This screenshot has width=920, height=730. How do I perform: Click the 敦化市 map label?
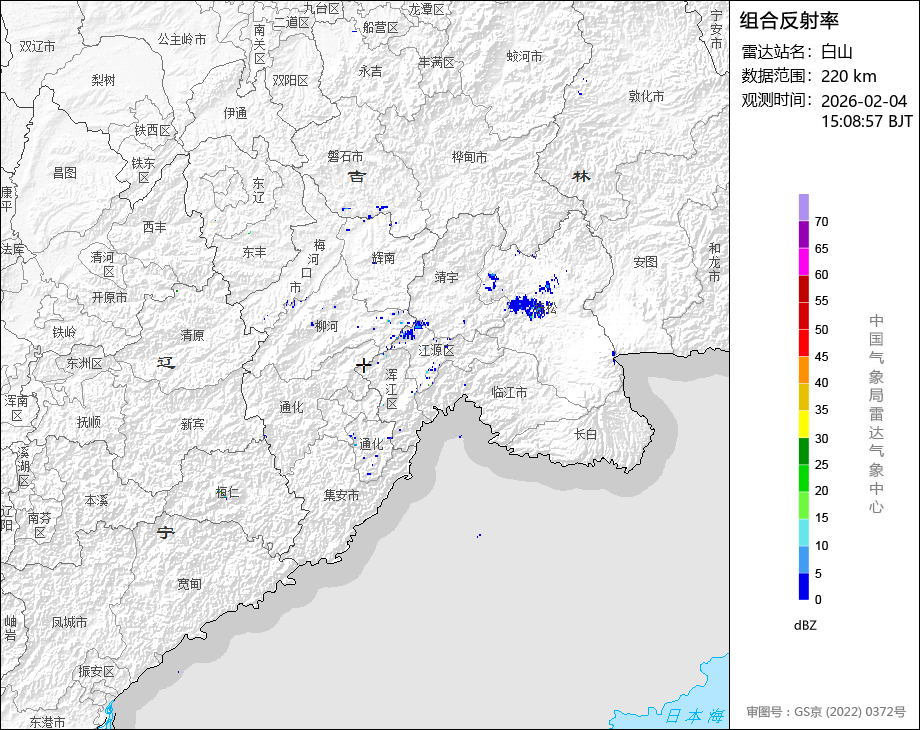pos(647,96)
